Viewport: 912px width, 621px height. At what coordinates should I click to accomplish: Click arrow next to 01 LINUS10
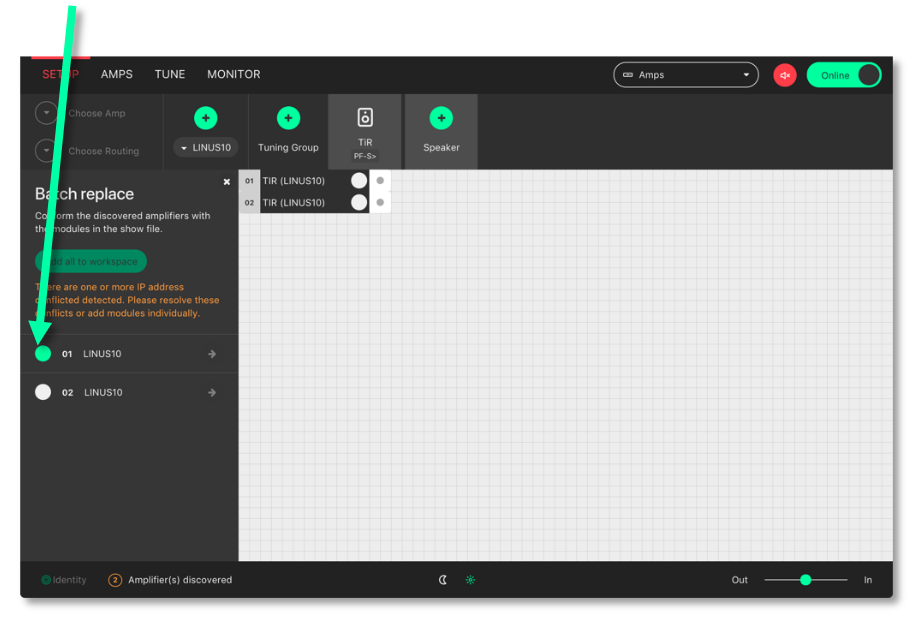point(212,354)
